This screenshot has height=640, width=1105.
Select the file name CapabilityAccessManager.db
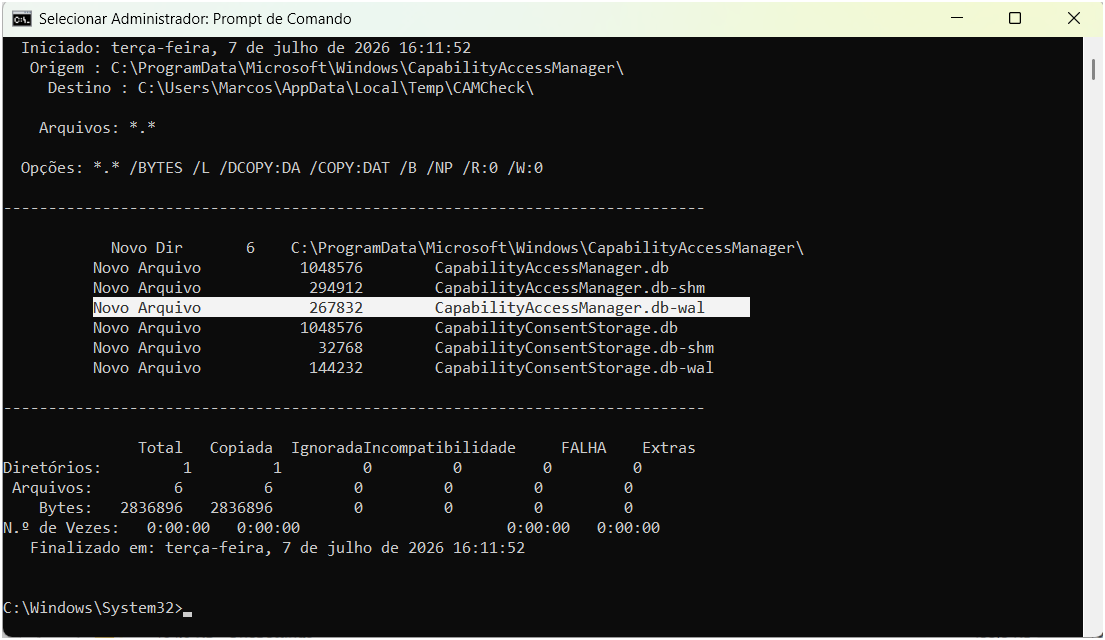[552, 268]
